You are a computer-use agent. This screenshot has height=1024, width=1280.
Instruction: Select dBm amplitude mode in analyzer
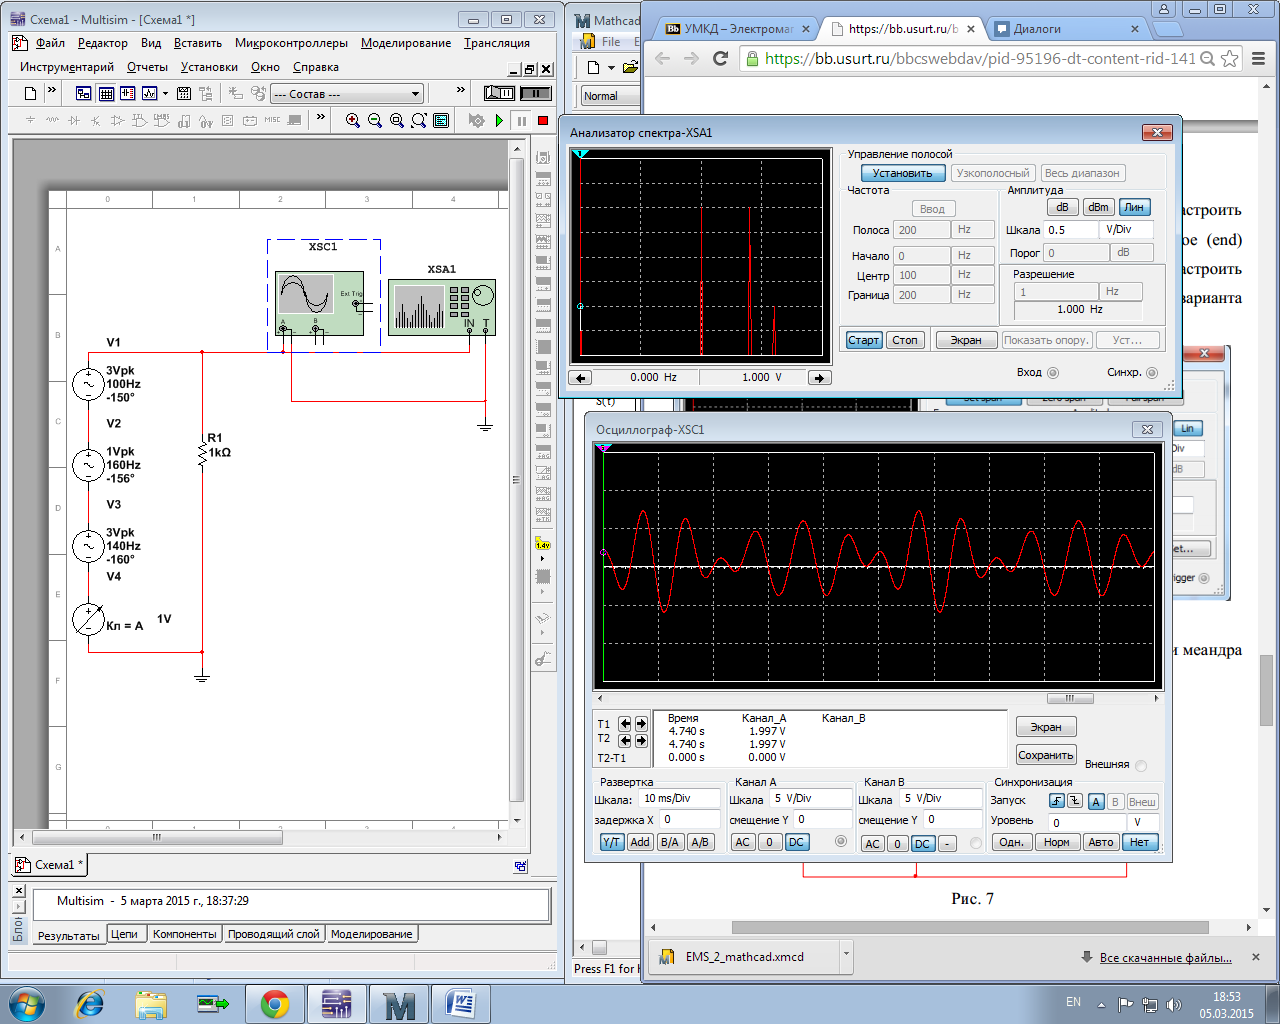coord(1098,207)
